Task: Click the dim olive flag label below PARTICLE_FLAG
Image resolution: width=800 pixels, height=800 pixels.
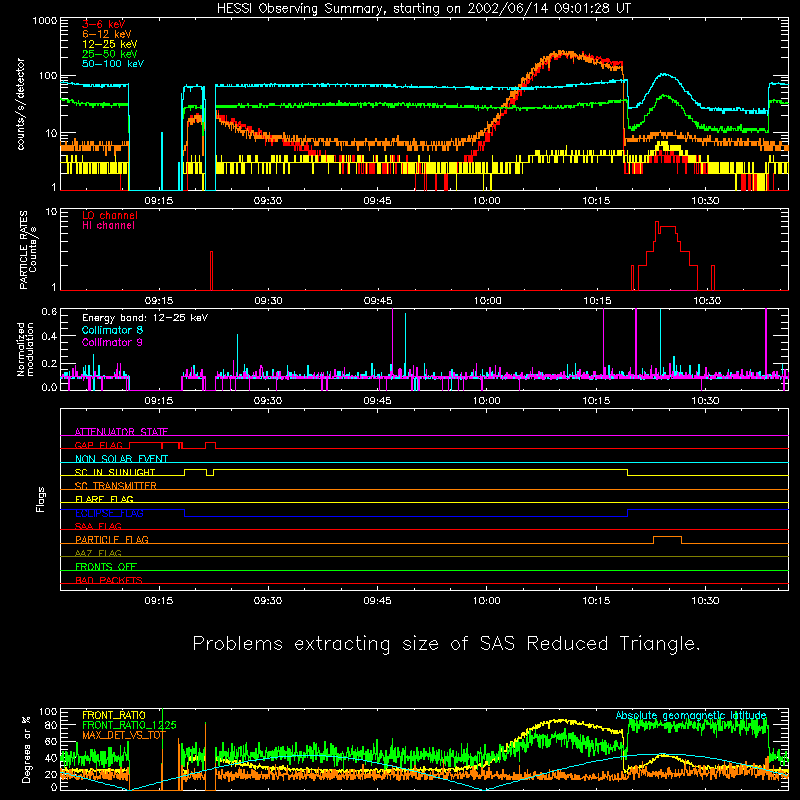Action: coord(98,553)
